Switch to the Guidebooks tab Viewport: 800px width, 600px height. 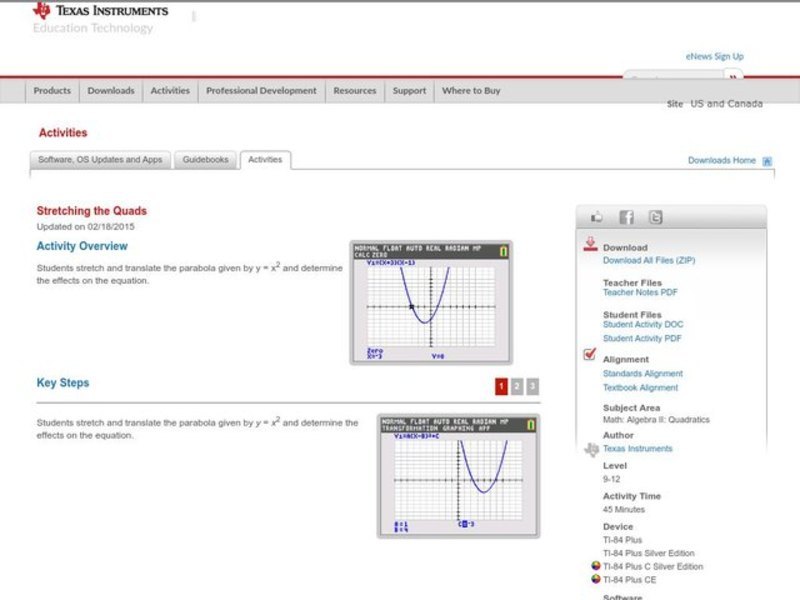[205, 160]
